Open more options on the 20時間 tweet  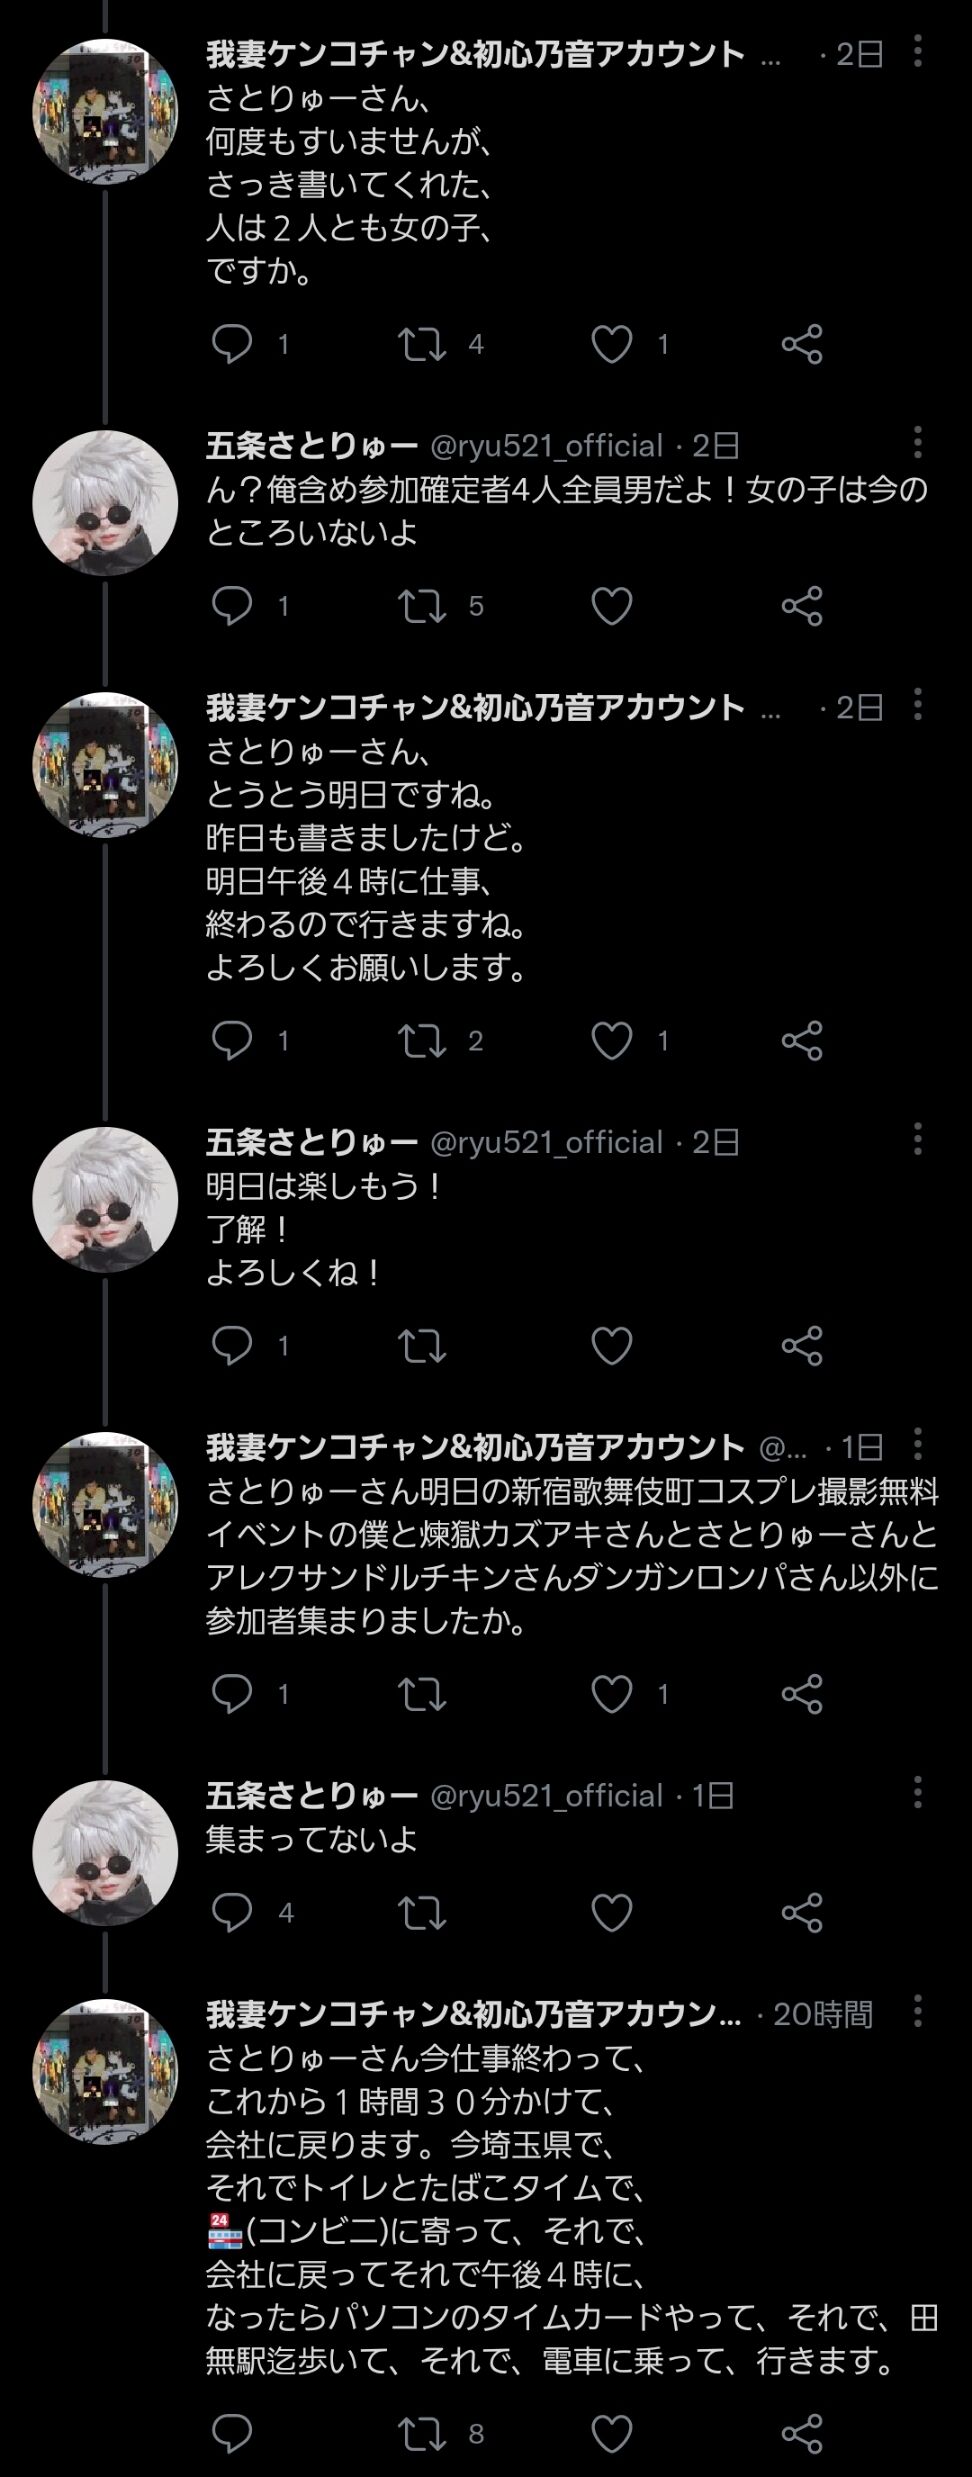tap(917, 2012)
